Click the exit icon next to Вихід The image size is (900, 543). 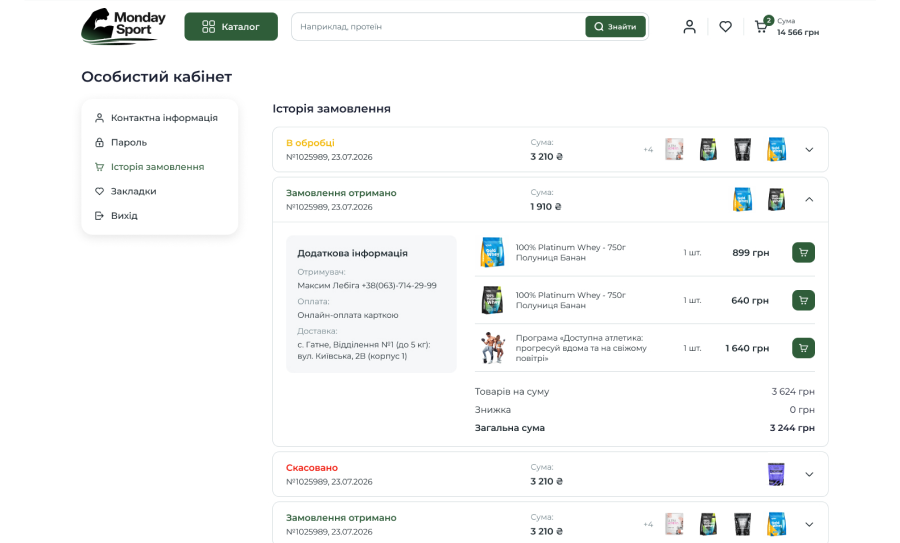coord(99,216)
